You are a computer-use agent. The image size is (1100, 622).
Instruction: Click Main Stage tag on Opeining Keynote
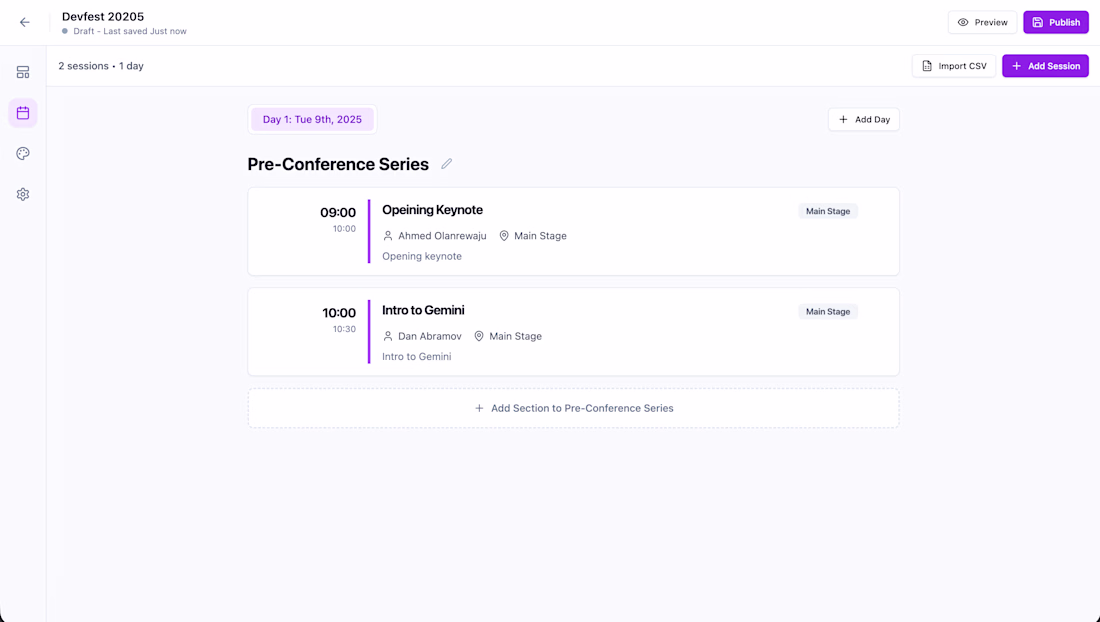(x=828, y=211)
